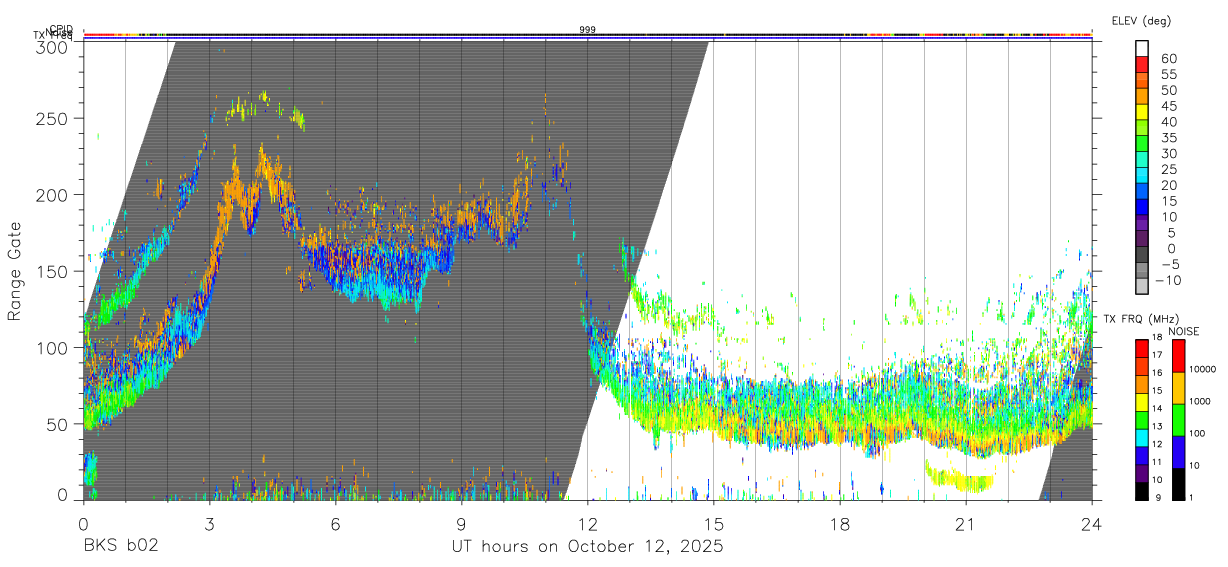Click the 'TX FRQ (MHz)' legend title
The width and height of the screenshot is (1228, 567).
1141,319
